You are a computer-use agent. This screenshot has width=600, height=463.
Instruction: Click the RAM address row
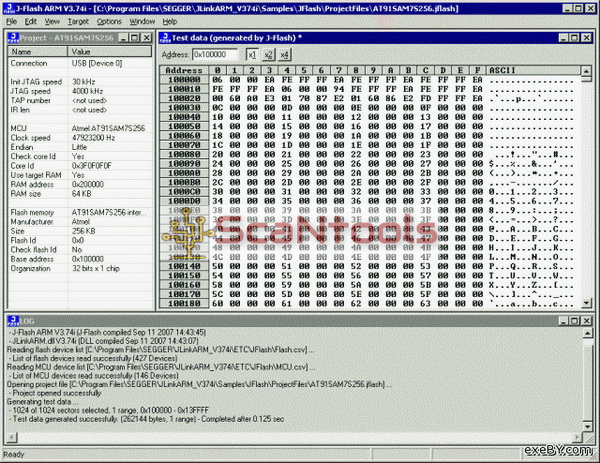(x=80, y=184)
